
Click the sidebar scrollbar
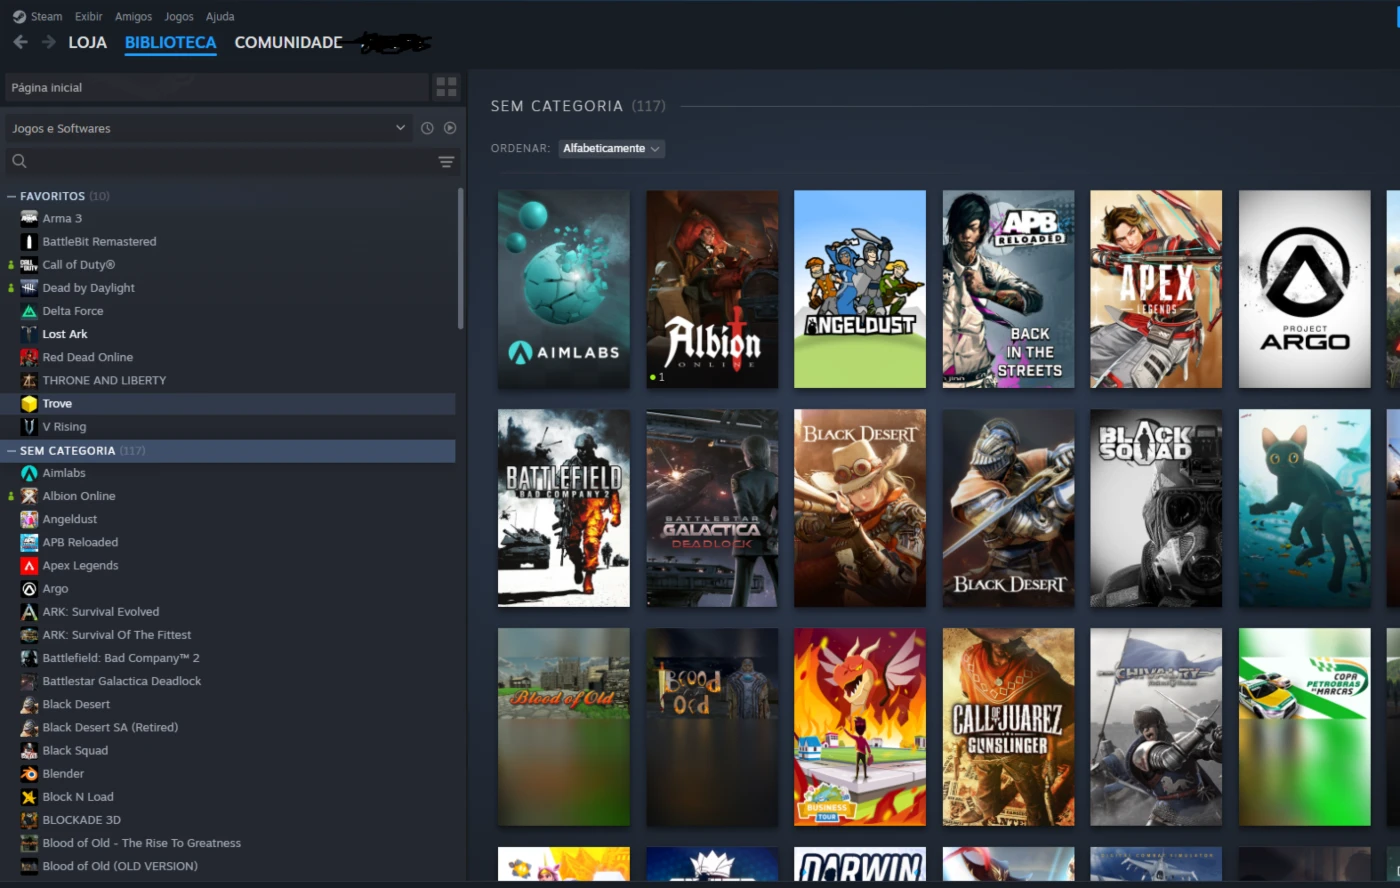click(460, 258)
